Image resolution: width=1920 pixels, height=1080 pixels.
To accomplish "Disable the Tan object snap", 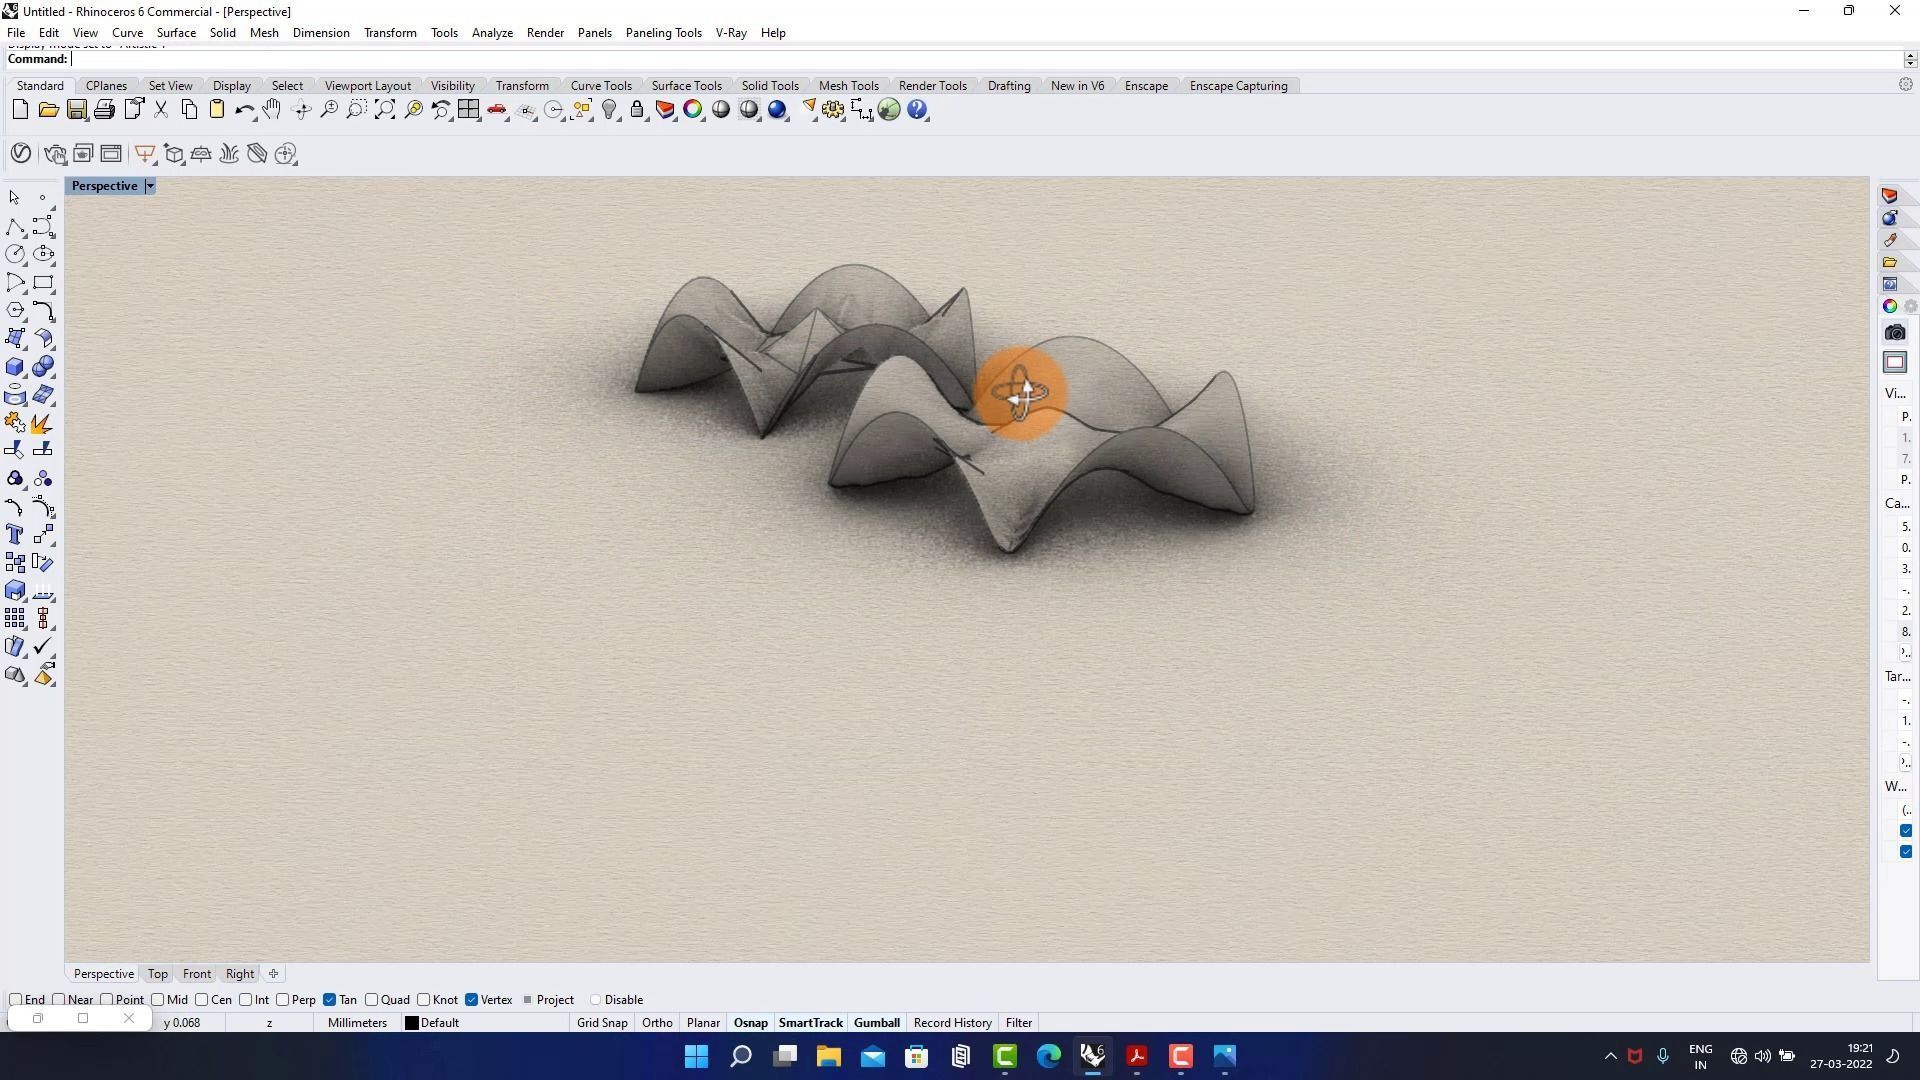I will (330, 999).
